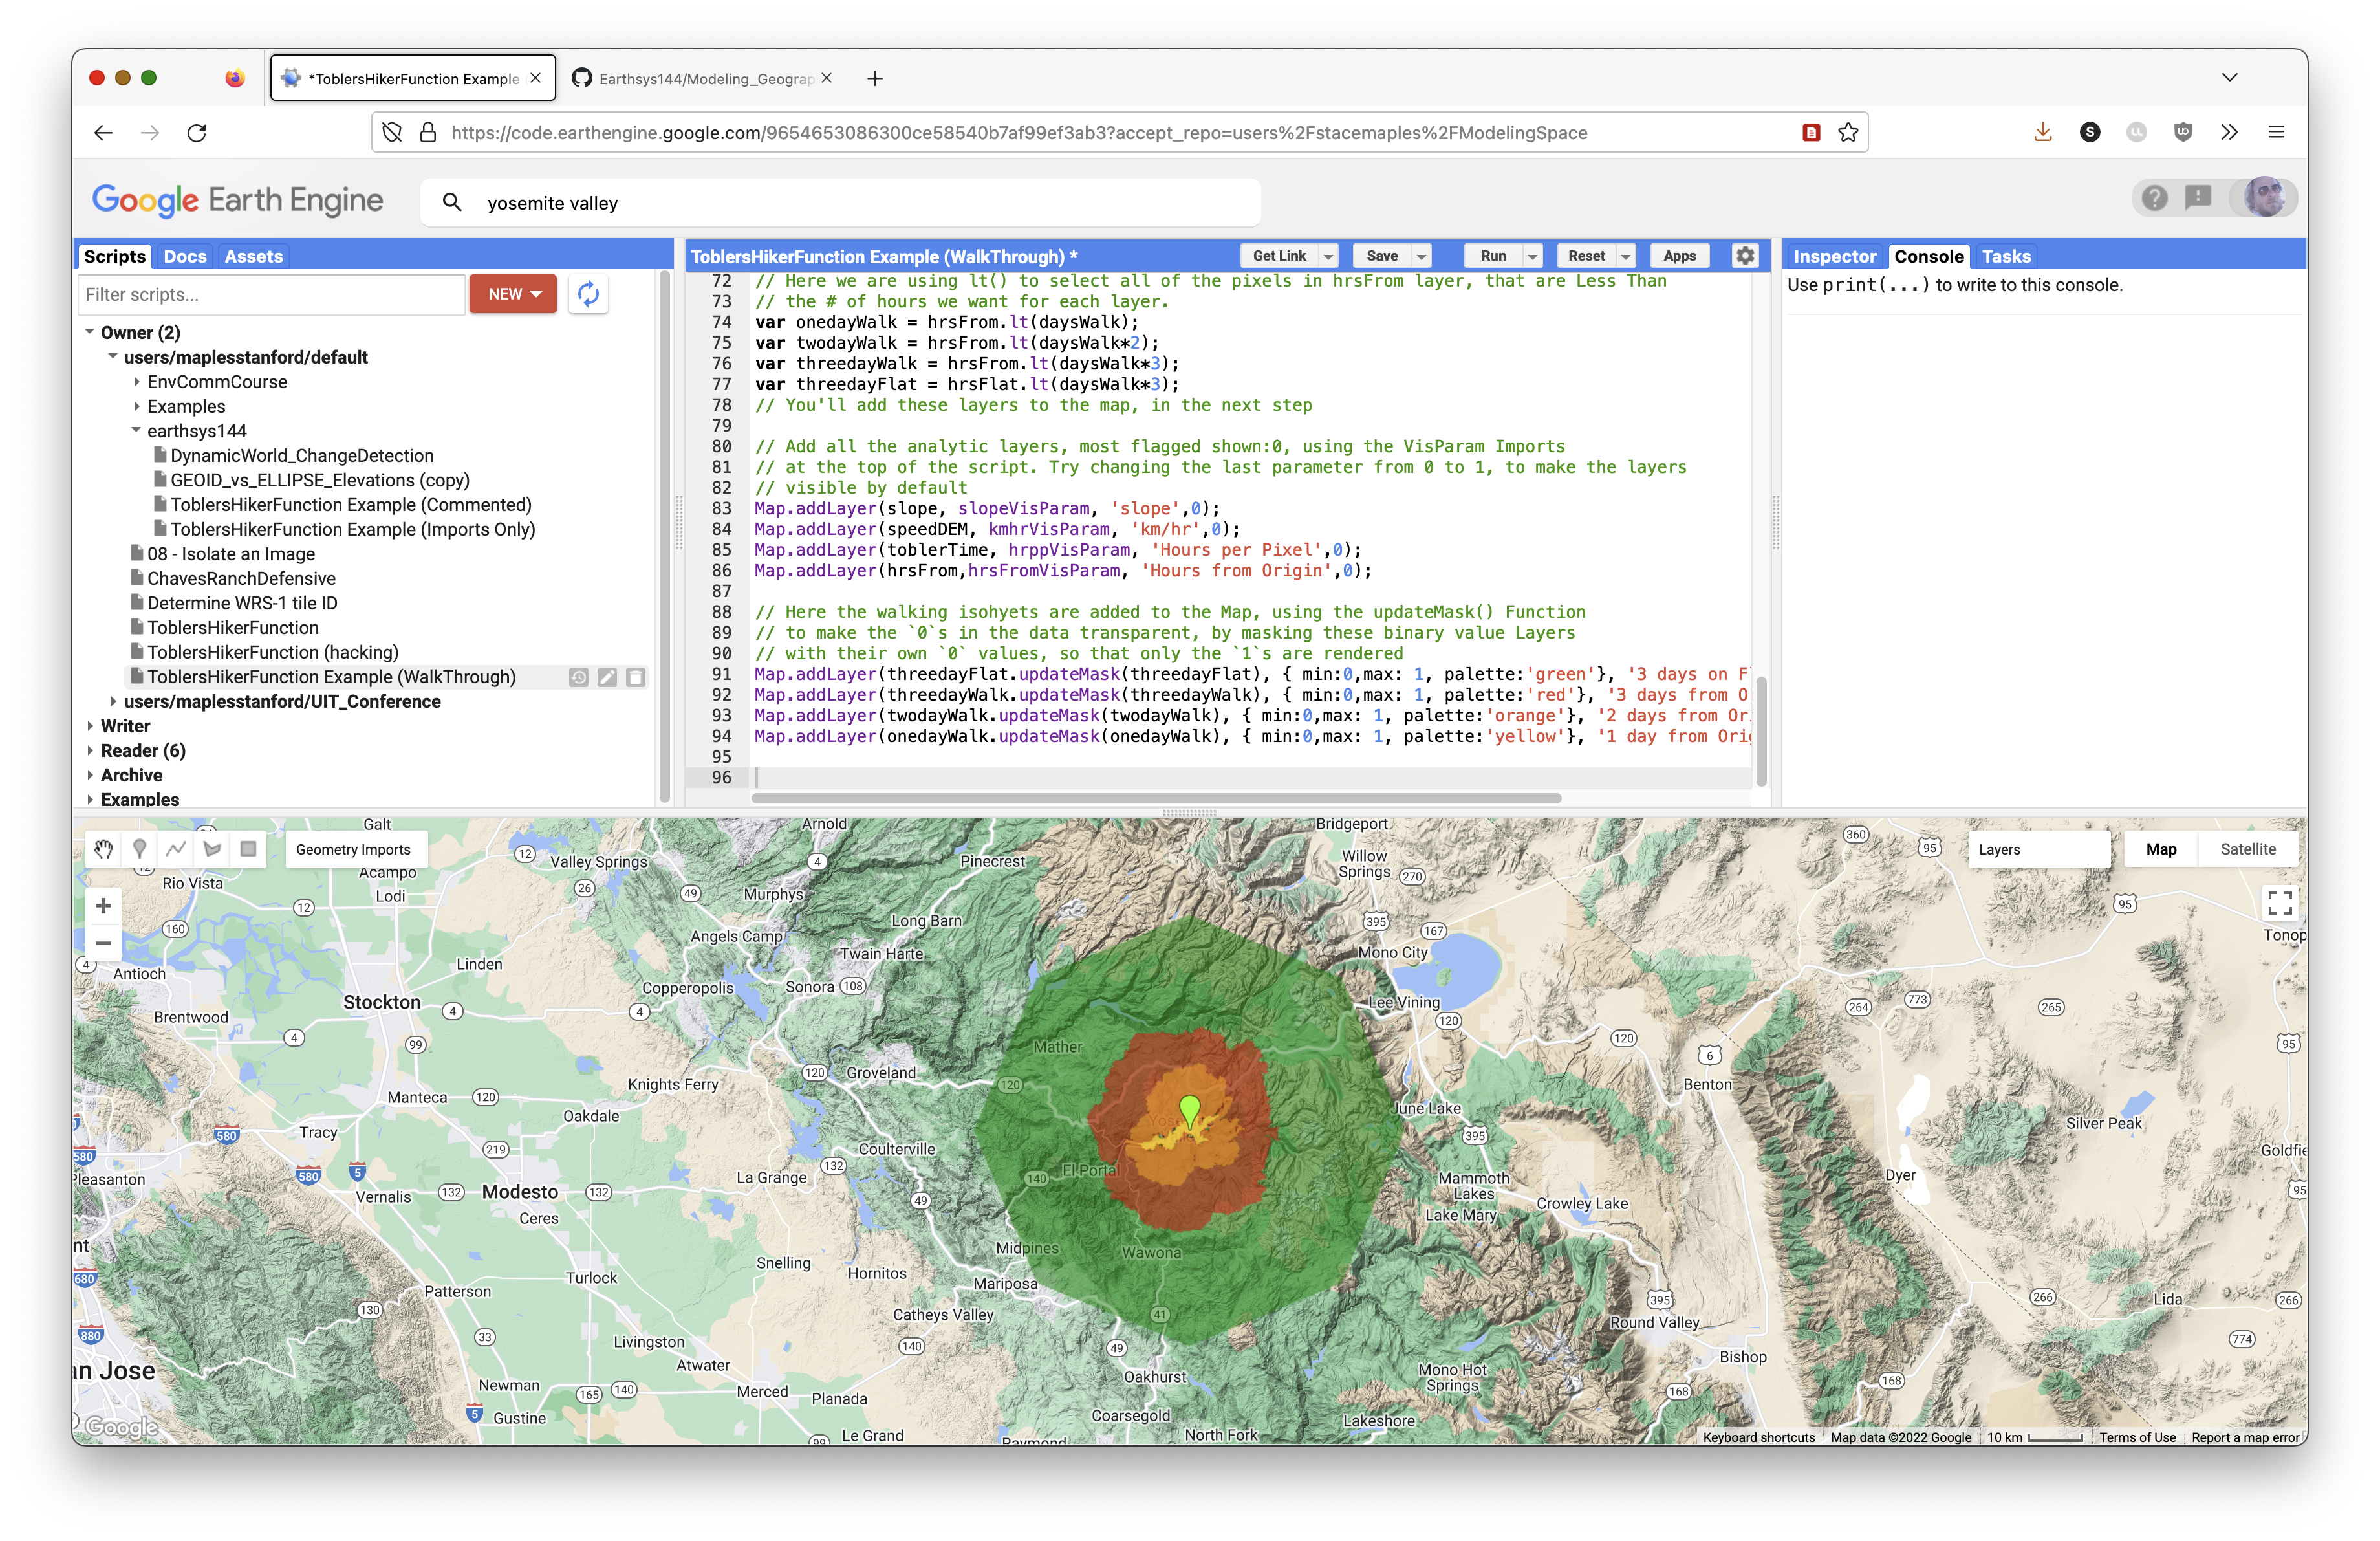Open Save dropdown arrow

tap(1421, 256)
